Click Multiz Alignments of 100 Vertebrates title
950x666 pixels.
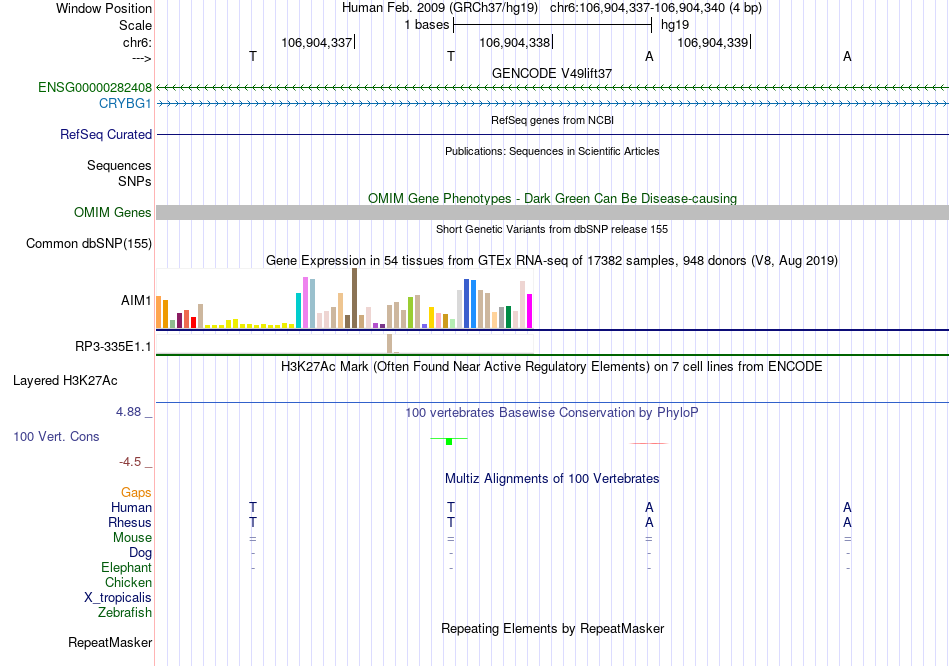coord(552,479)
